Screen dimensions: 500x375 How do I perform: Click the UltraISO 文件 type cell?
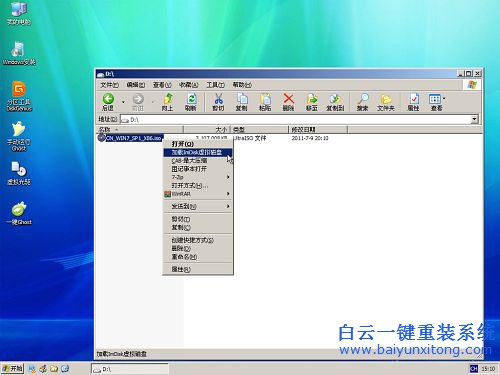(250, 138)
